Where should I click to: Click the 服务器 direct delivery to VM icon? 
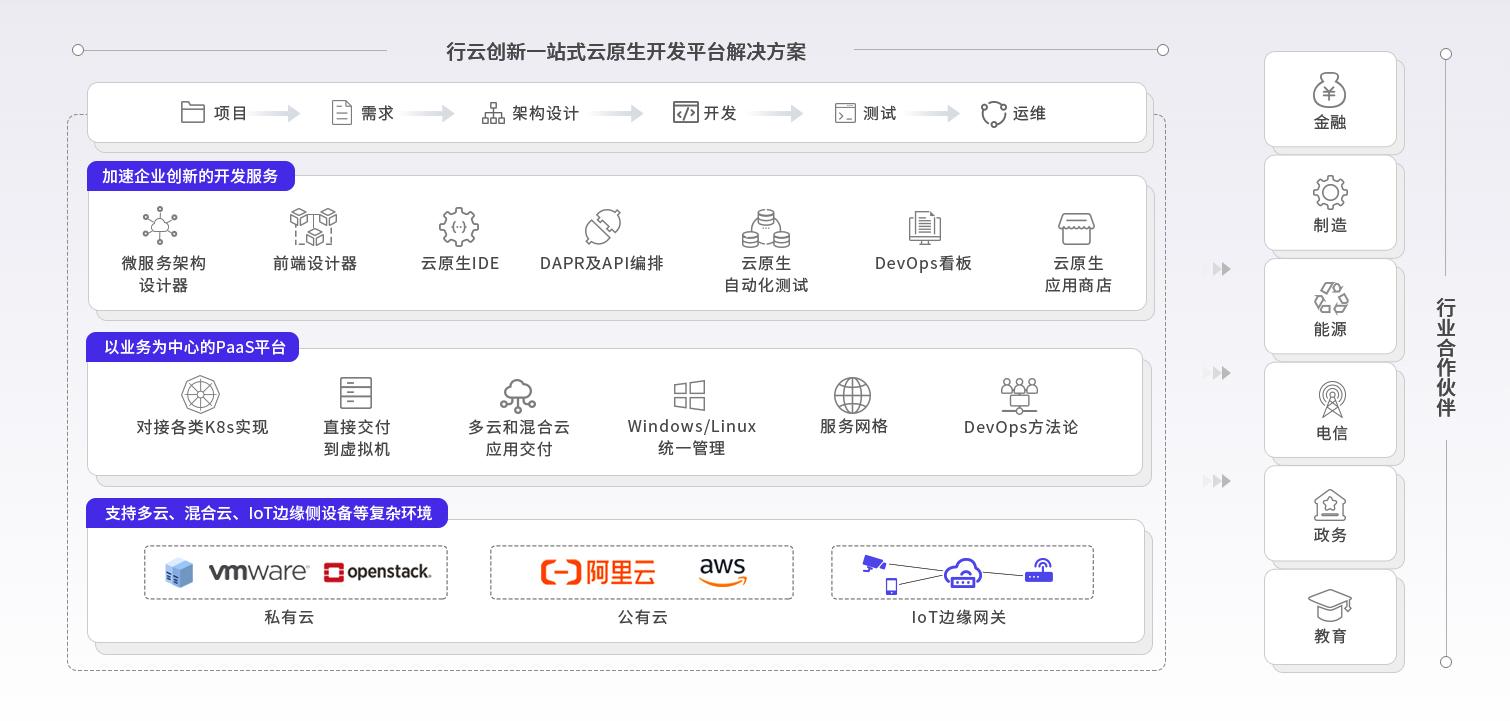point(356,393)
